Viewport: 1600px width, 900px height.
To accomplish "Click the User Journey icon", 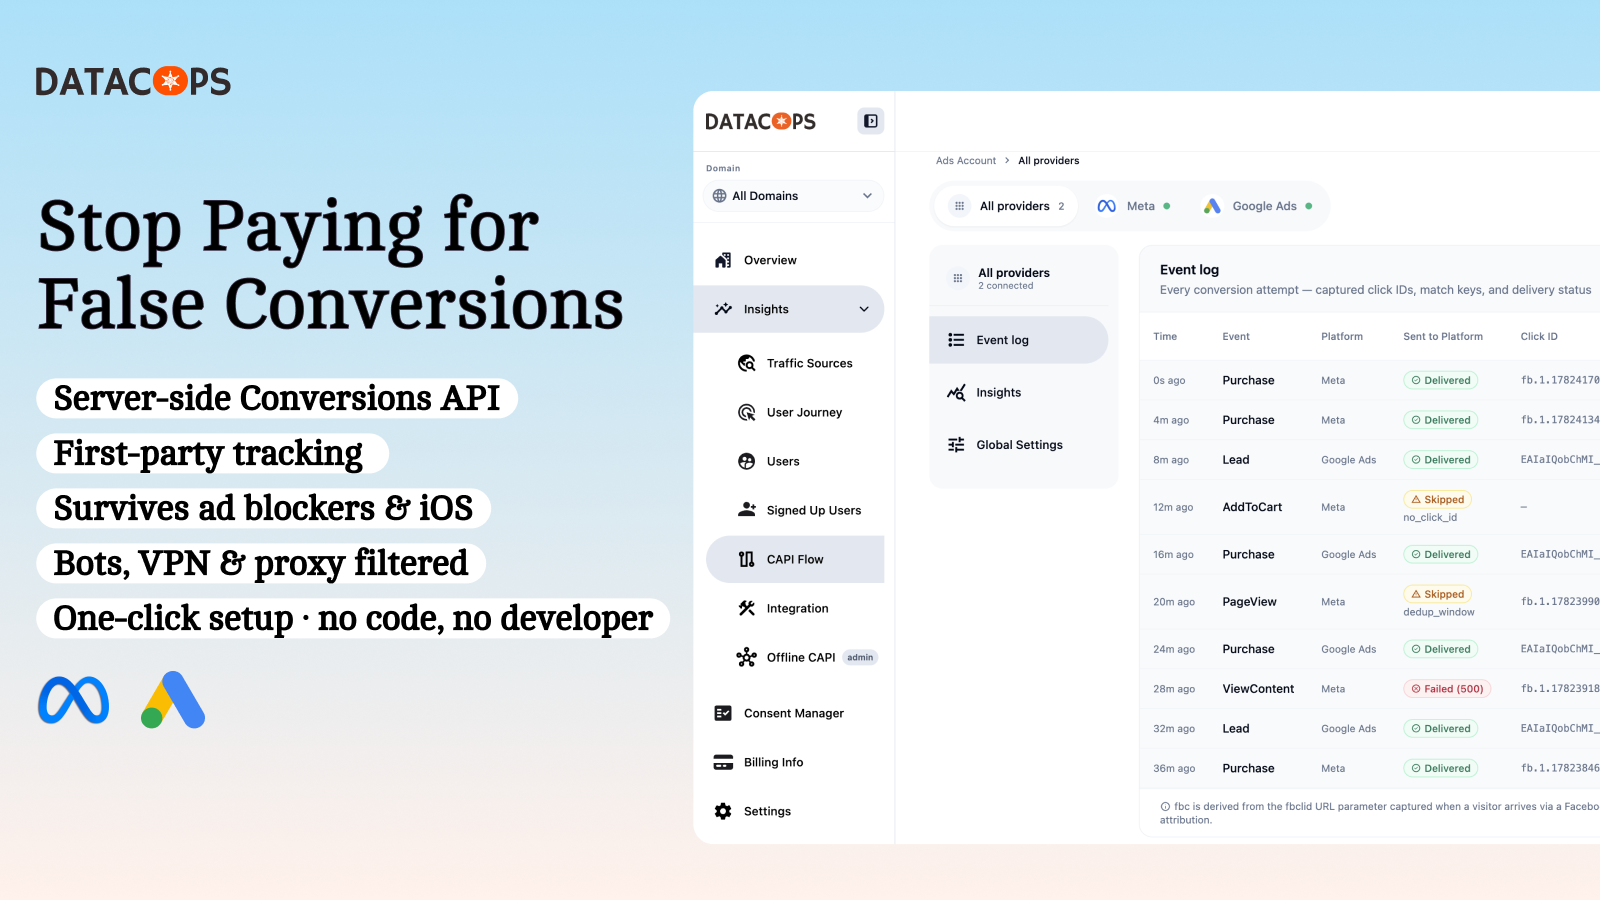I will pos(747,412).
